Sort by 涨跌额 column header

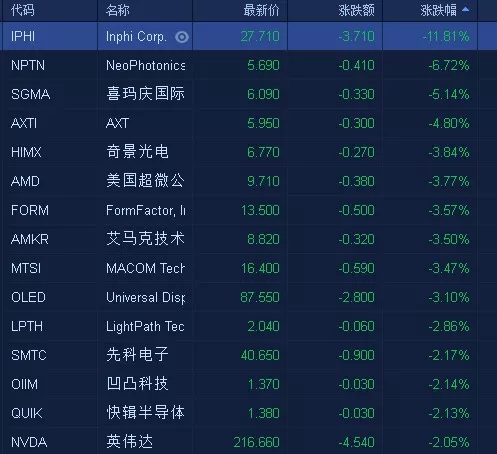click(356, 10)
